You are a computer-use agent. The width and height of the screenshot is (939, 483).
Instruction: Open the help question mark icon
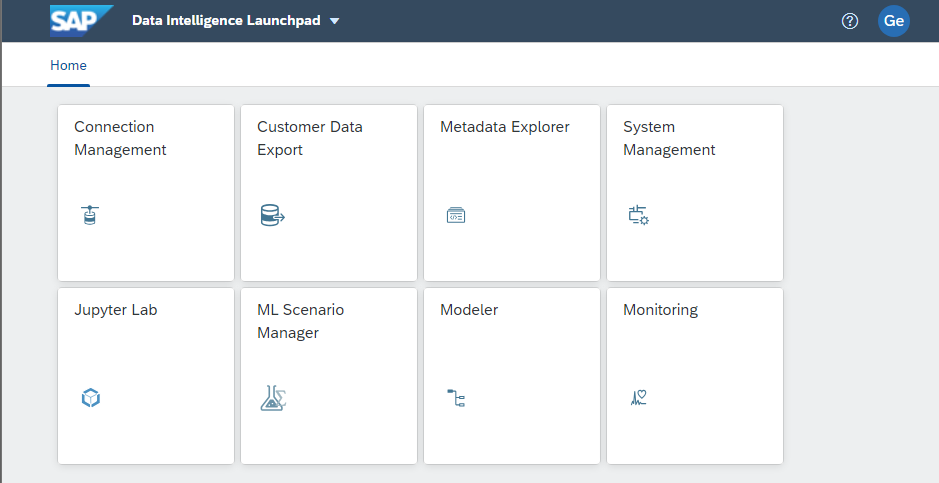[850, 21]
